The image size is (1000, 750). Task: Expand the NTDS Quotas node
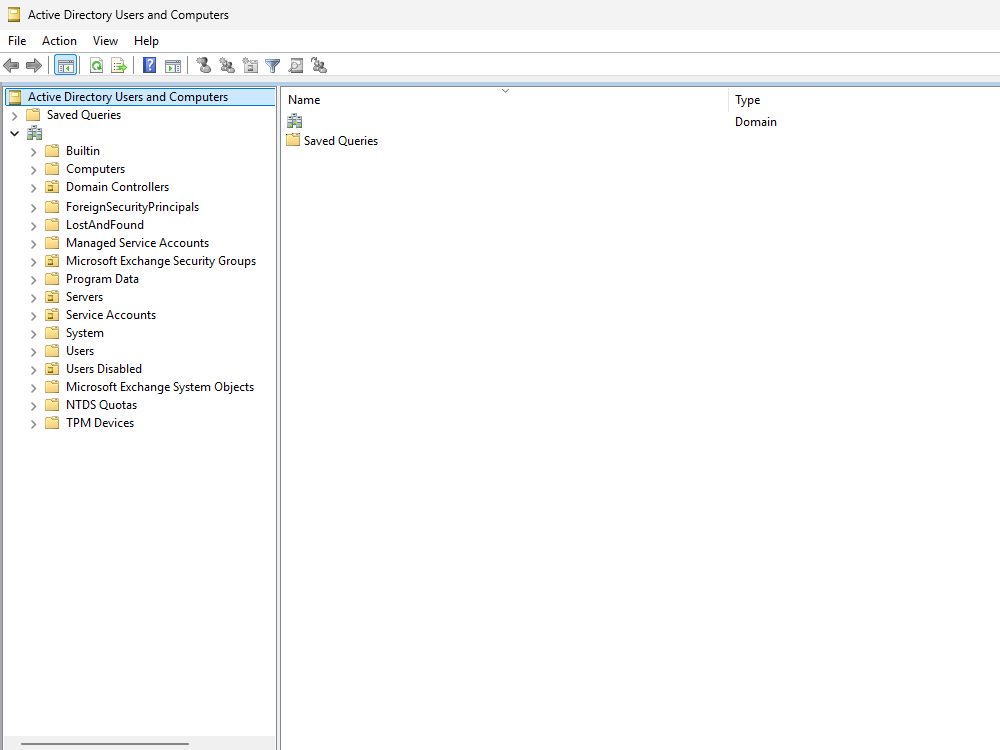34,406
